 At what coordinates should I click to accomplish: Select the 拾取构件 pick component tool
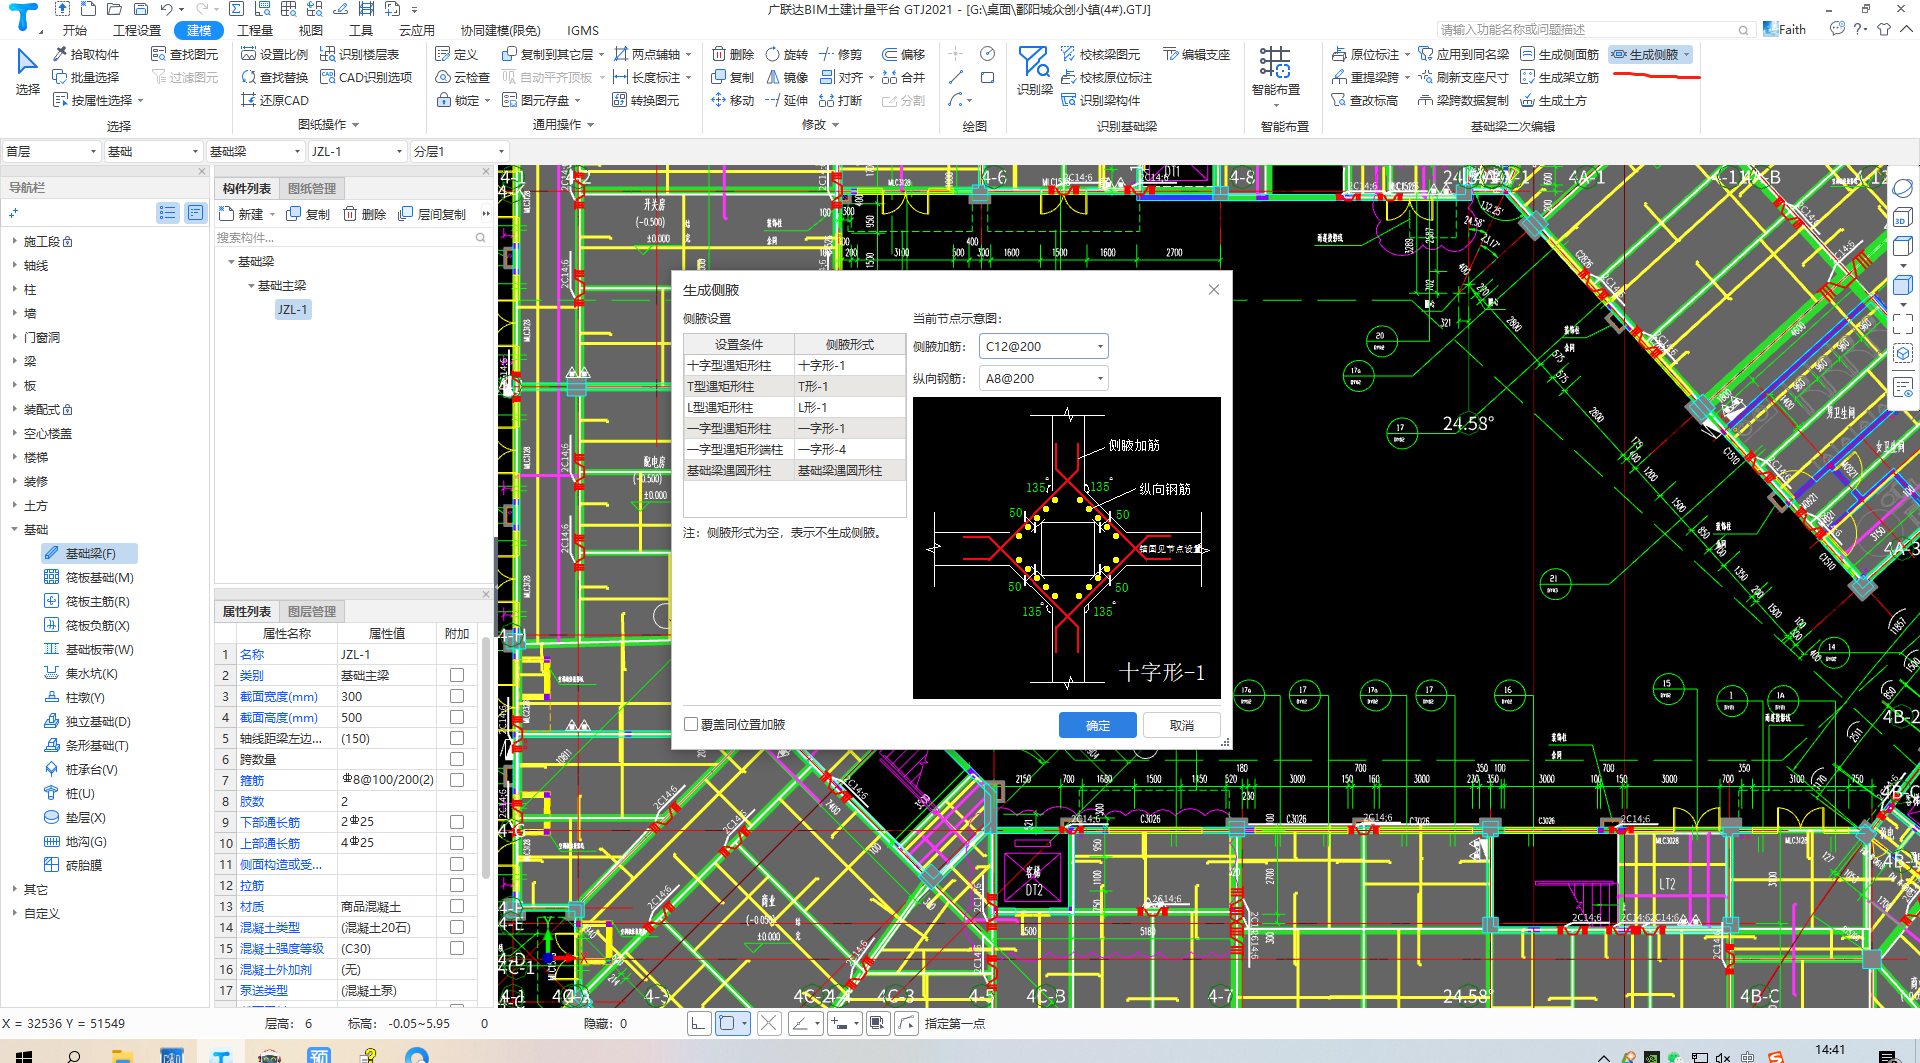[x=86, y=54]
